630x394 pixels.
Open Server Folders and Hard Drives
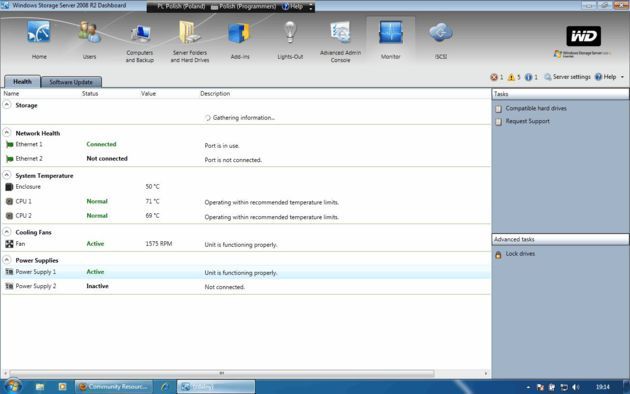point(190,41)
